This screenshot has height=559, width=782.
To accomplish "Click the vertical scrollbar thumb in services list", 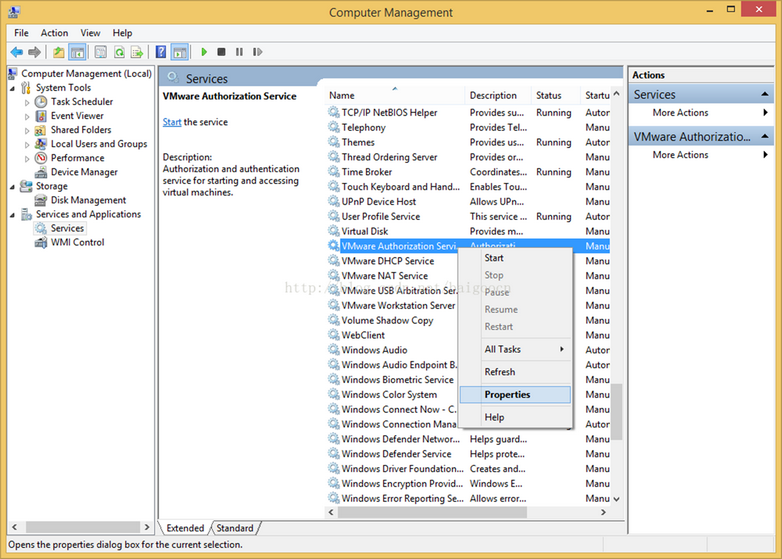I will click(x=616, y=411).
